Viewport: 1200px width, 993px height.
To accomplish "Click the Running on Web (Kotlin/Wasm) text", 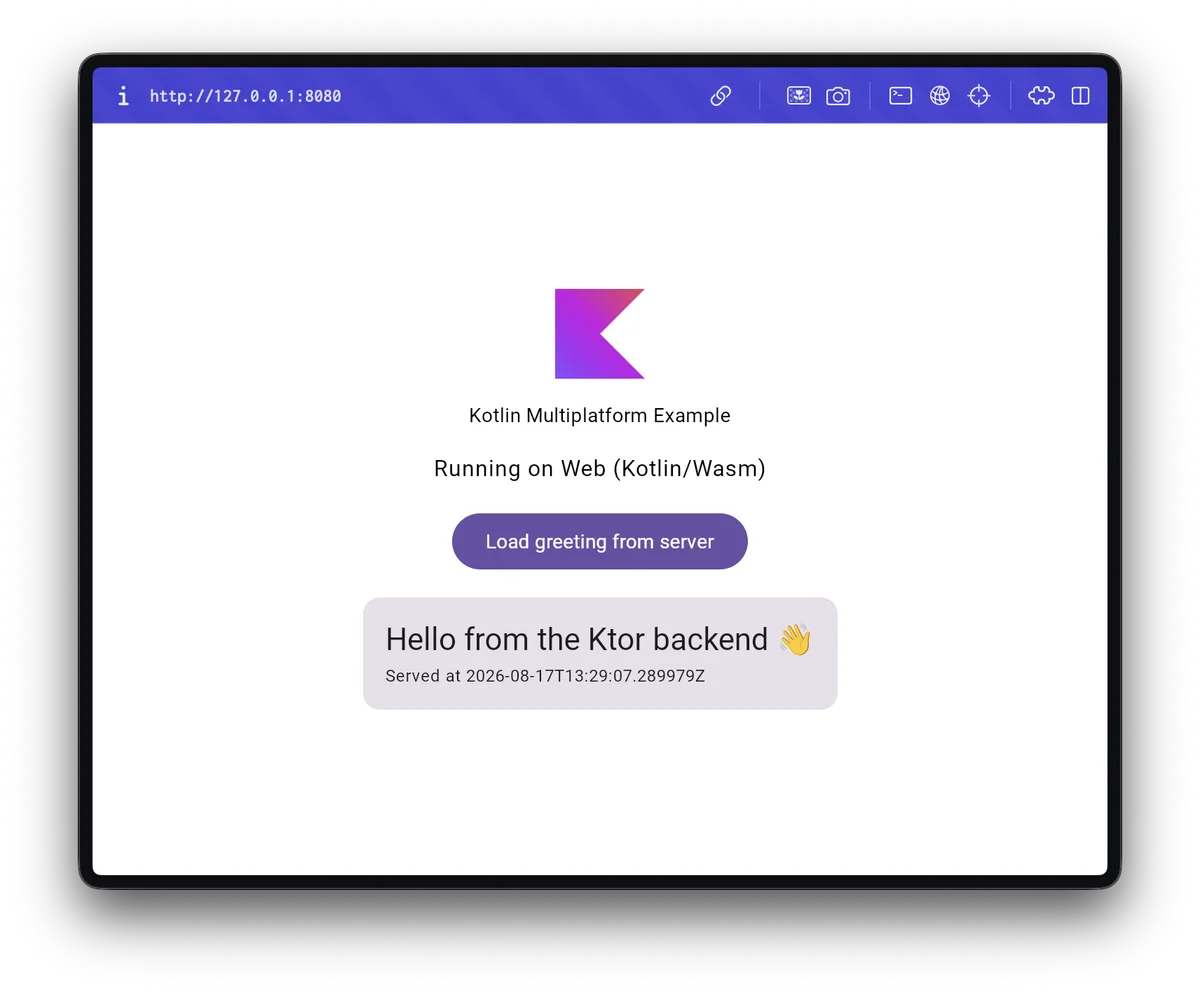I will click(x=600, y=468).
